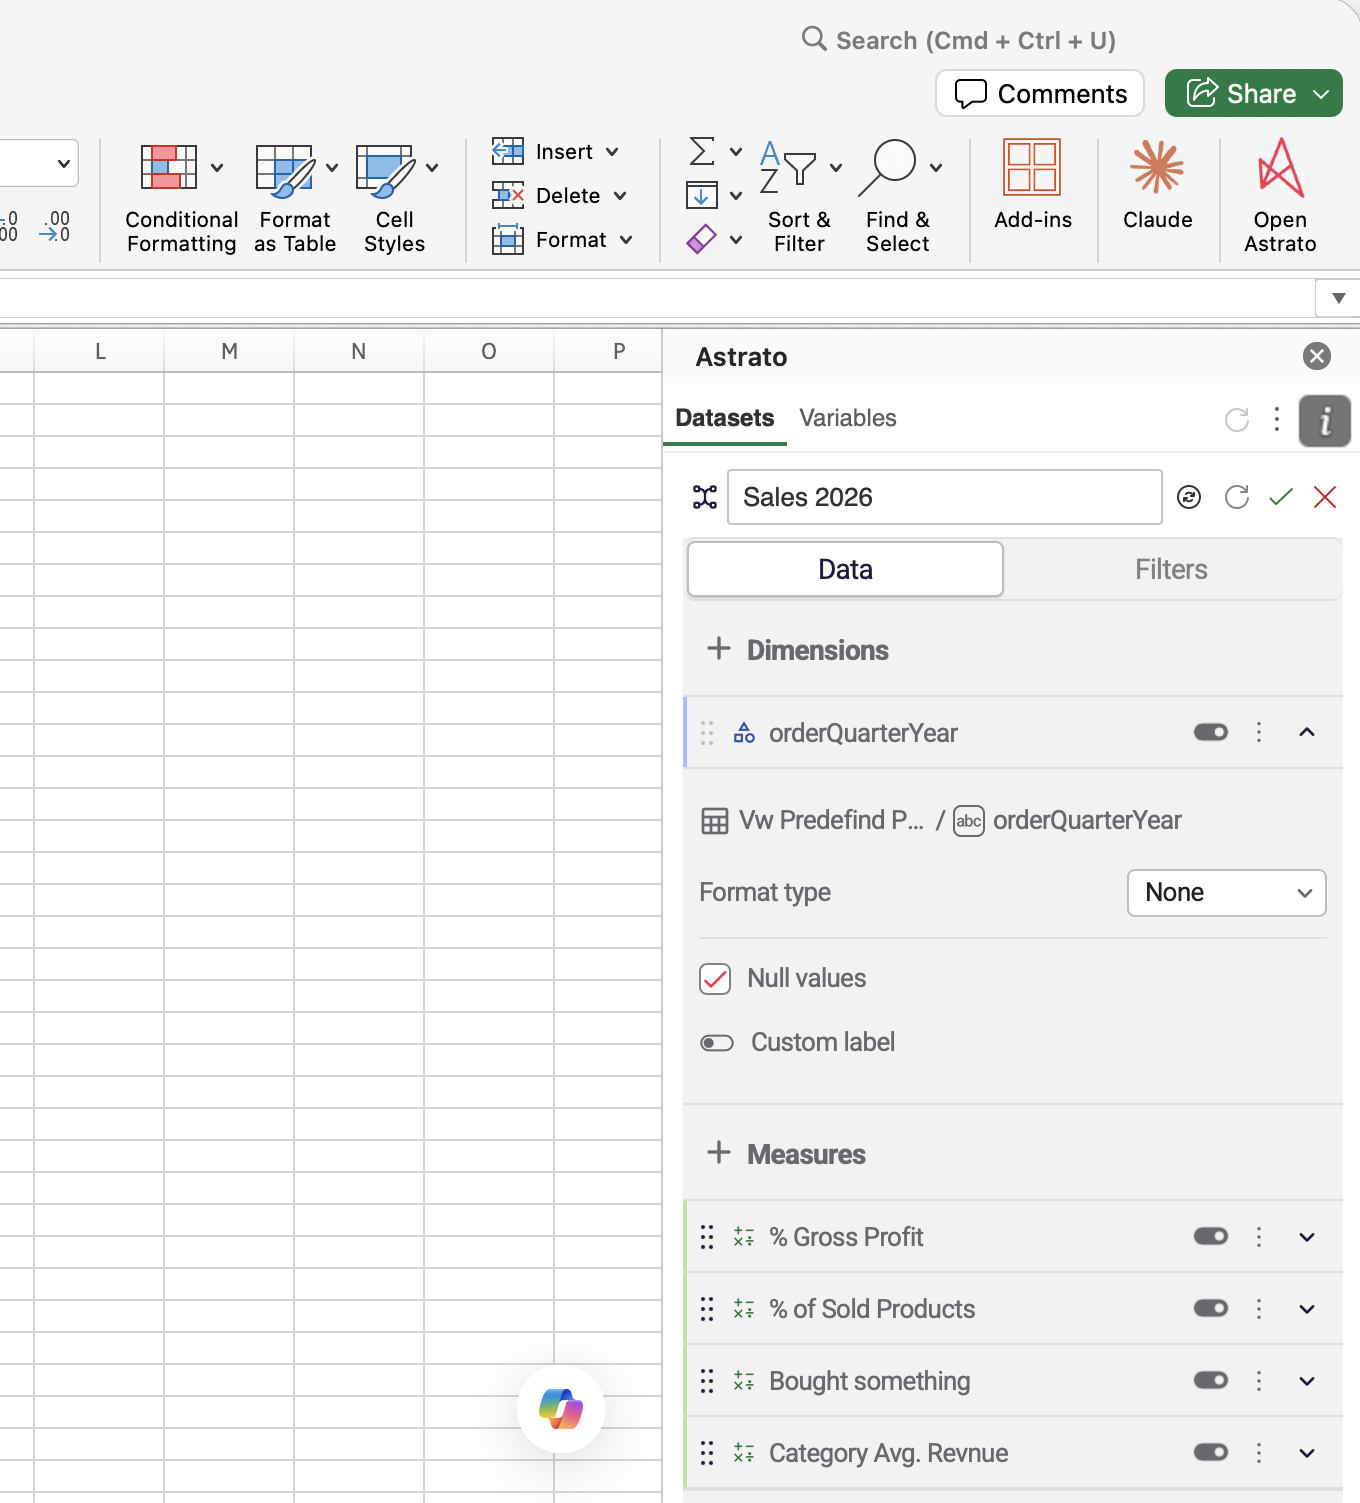Reload the Sales 2026 dataset
Image resolution: width=1360 pixels, height=1503 pixels.
click(x=1237, y=497)
